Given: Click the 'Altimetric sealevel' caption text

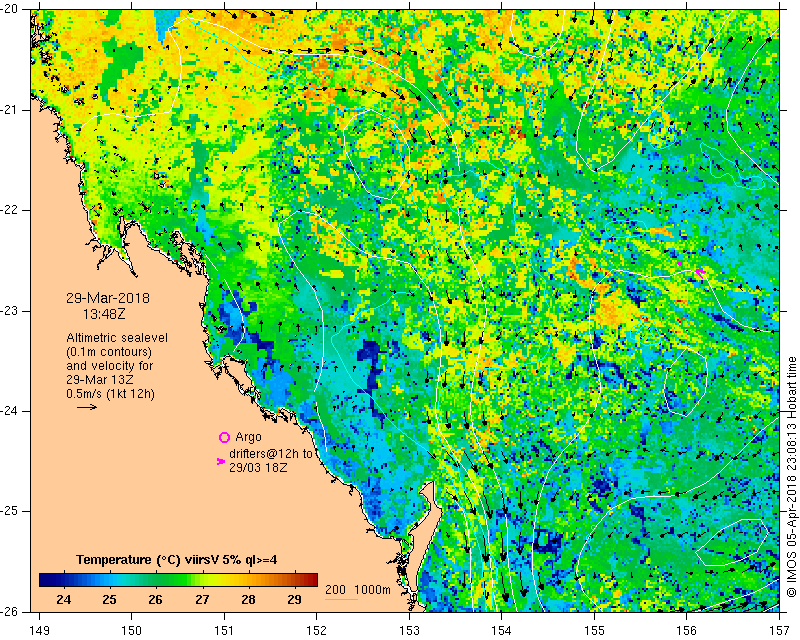Looking at the screenshot, I should [x=117, y=338].
